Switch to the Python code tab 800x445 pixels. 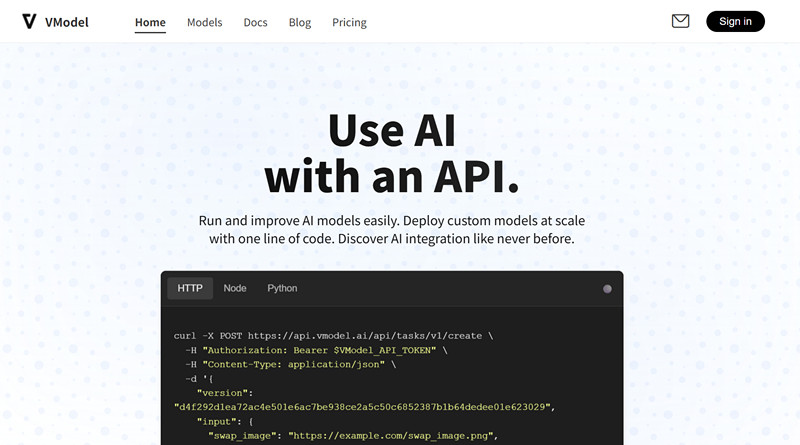[x=282, y=288]
